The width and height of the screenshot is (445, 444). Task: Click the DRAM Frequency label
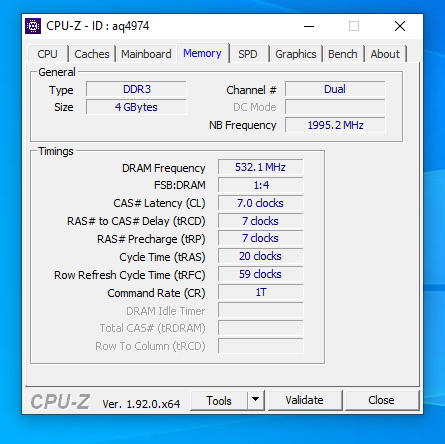coord(163,168)
